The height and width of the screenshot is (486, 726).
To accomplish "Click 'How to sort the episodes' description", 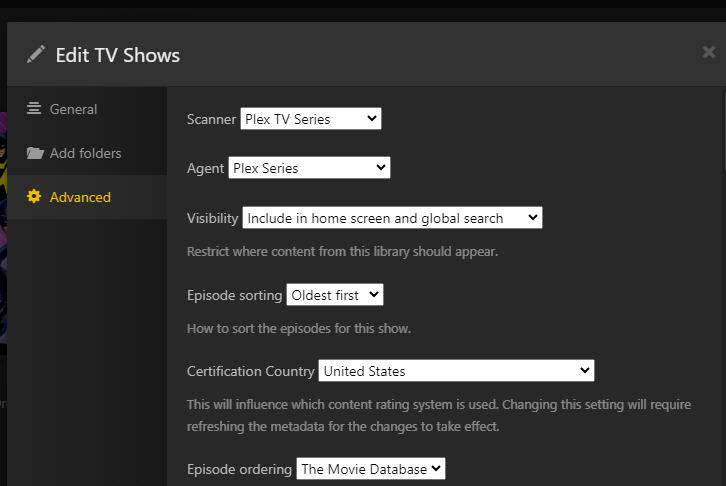I will pos(299,329).
